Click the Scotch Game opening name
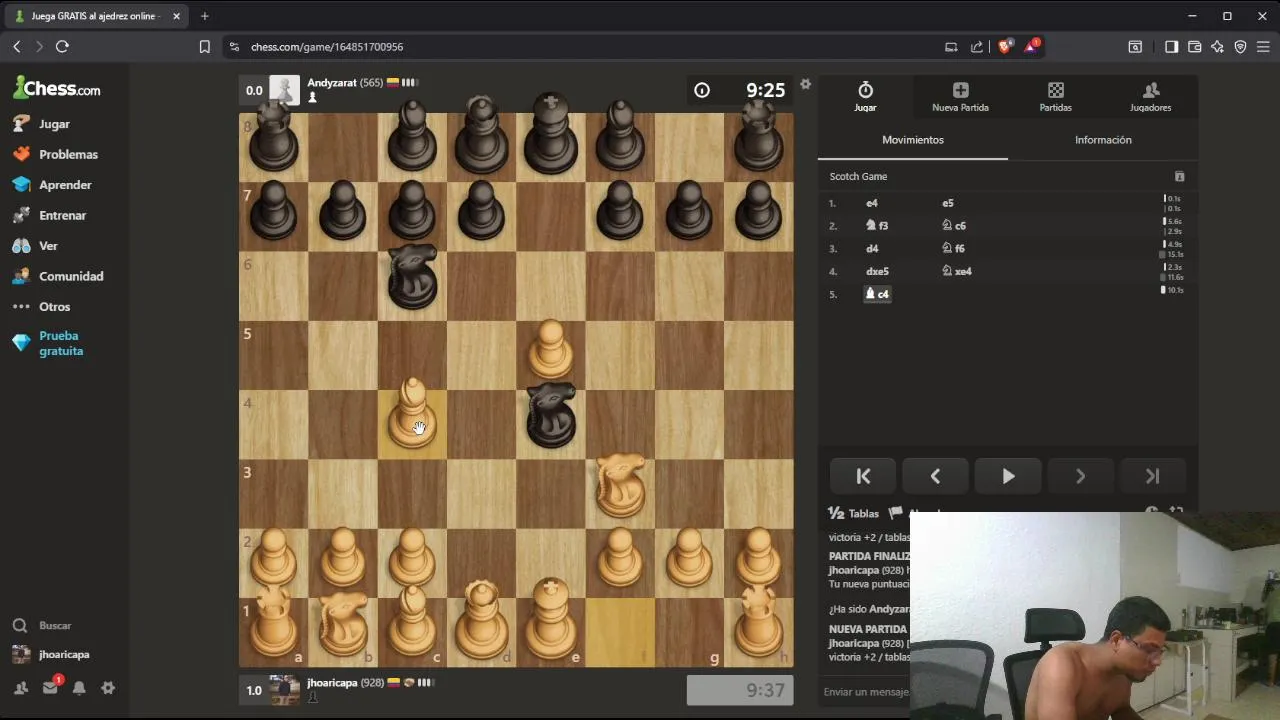 (x=858, y=177)
